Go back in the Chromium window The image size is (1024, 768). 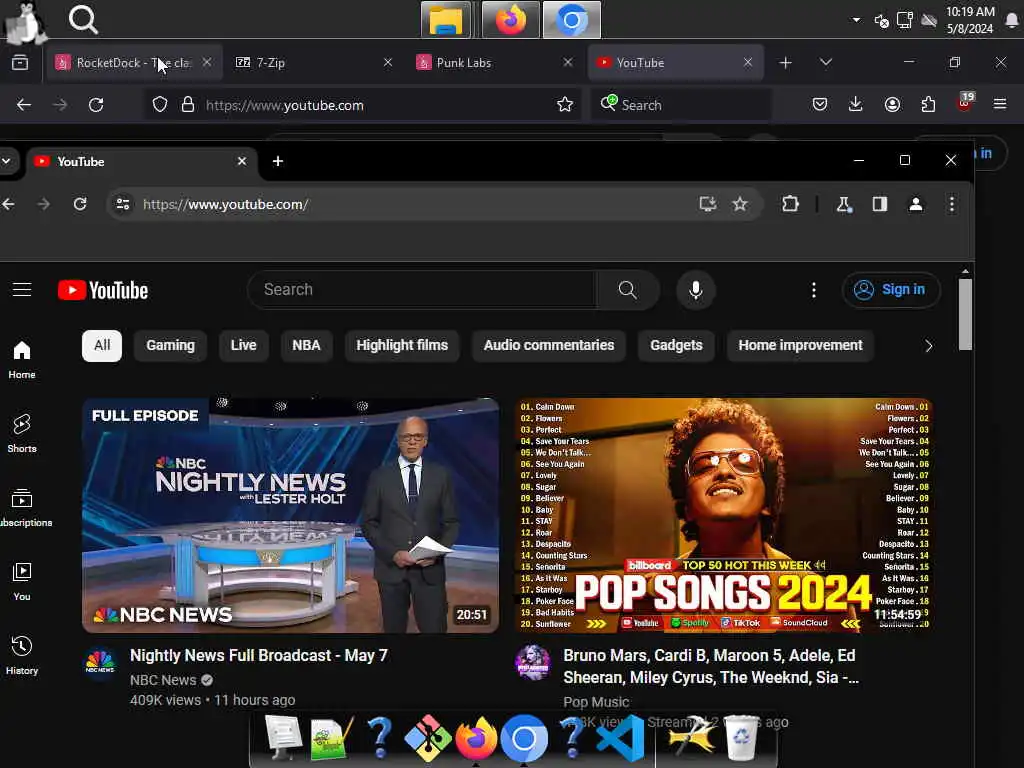pyautogui.click(x=8, y=204)
